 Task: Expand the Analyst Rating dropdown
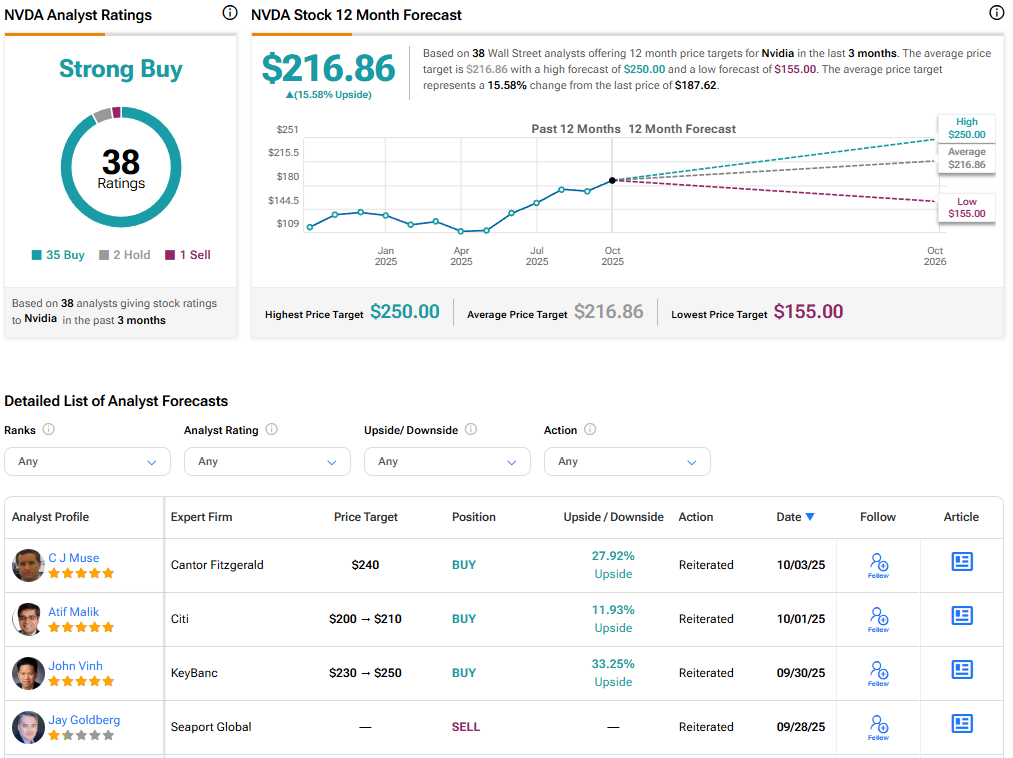(267, 462)
